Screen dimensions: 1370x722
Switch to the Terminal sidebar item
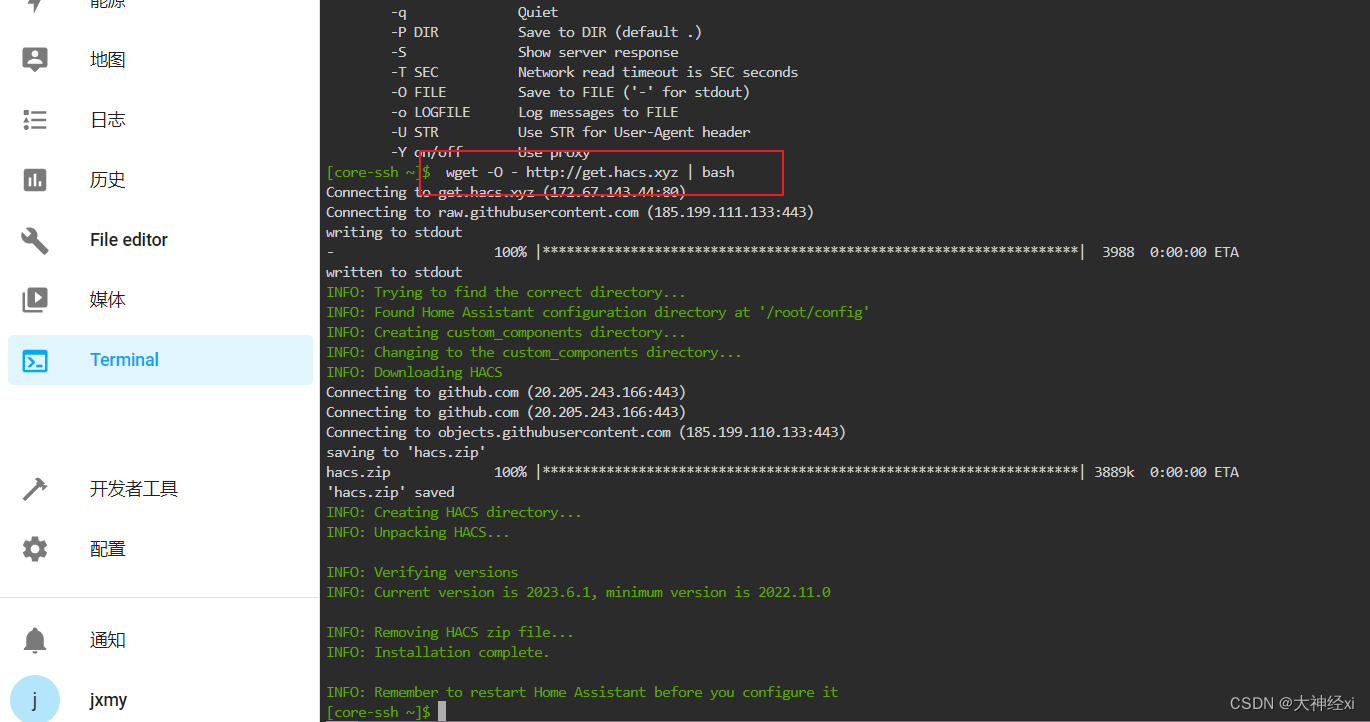click(x=160, y=360)
